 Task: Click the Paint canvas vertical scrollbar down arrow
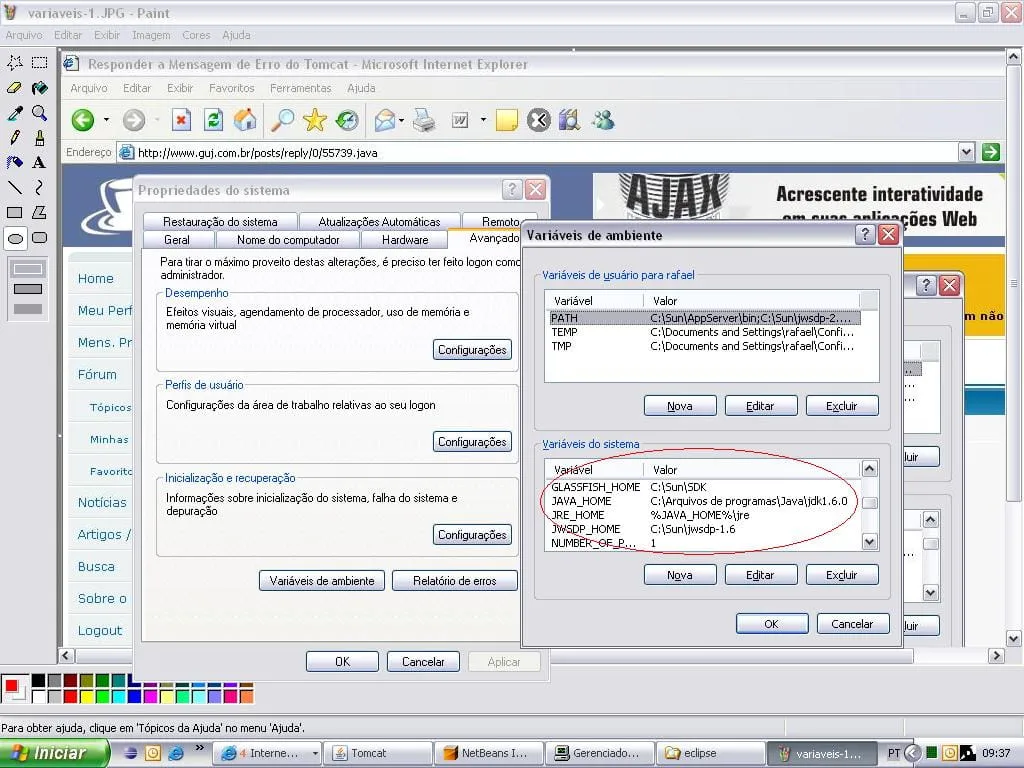pyautogui.click(x=1013, y=638)
